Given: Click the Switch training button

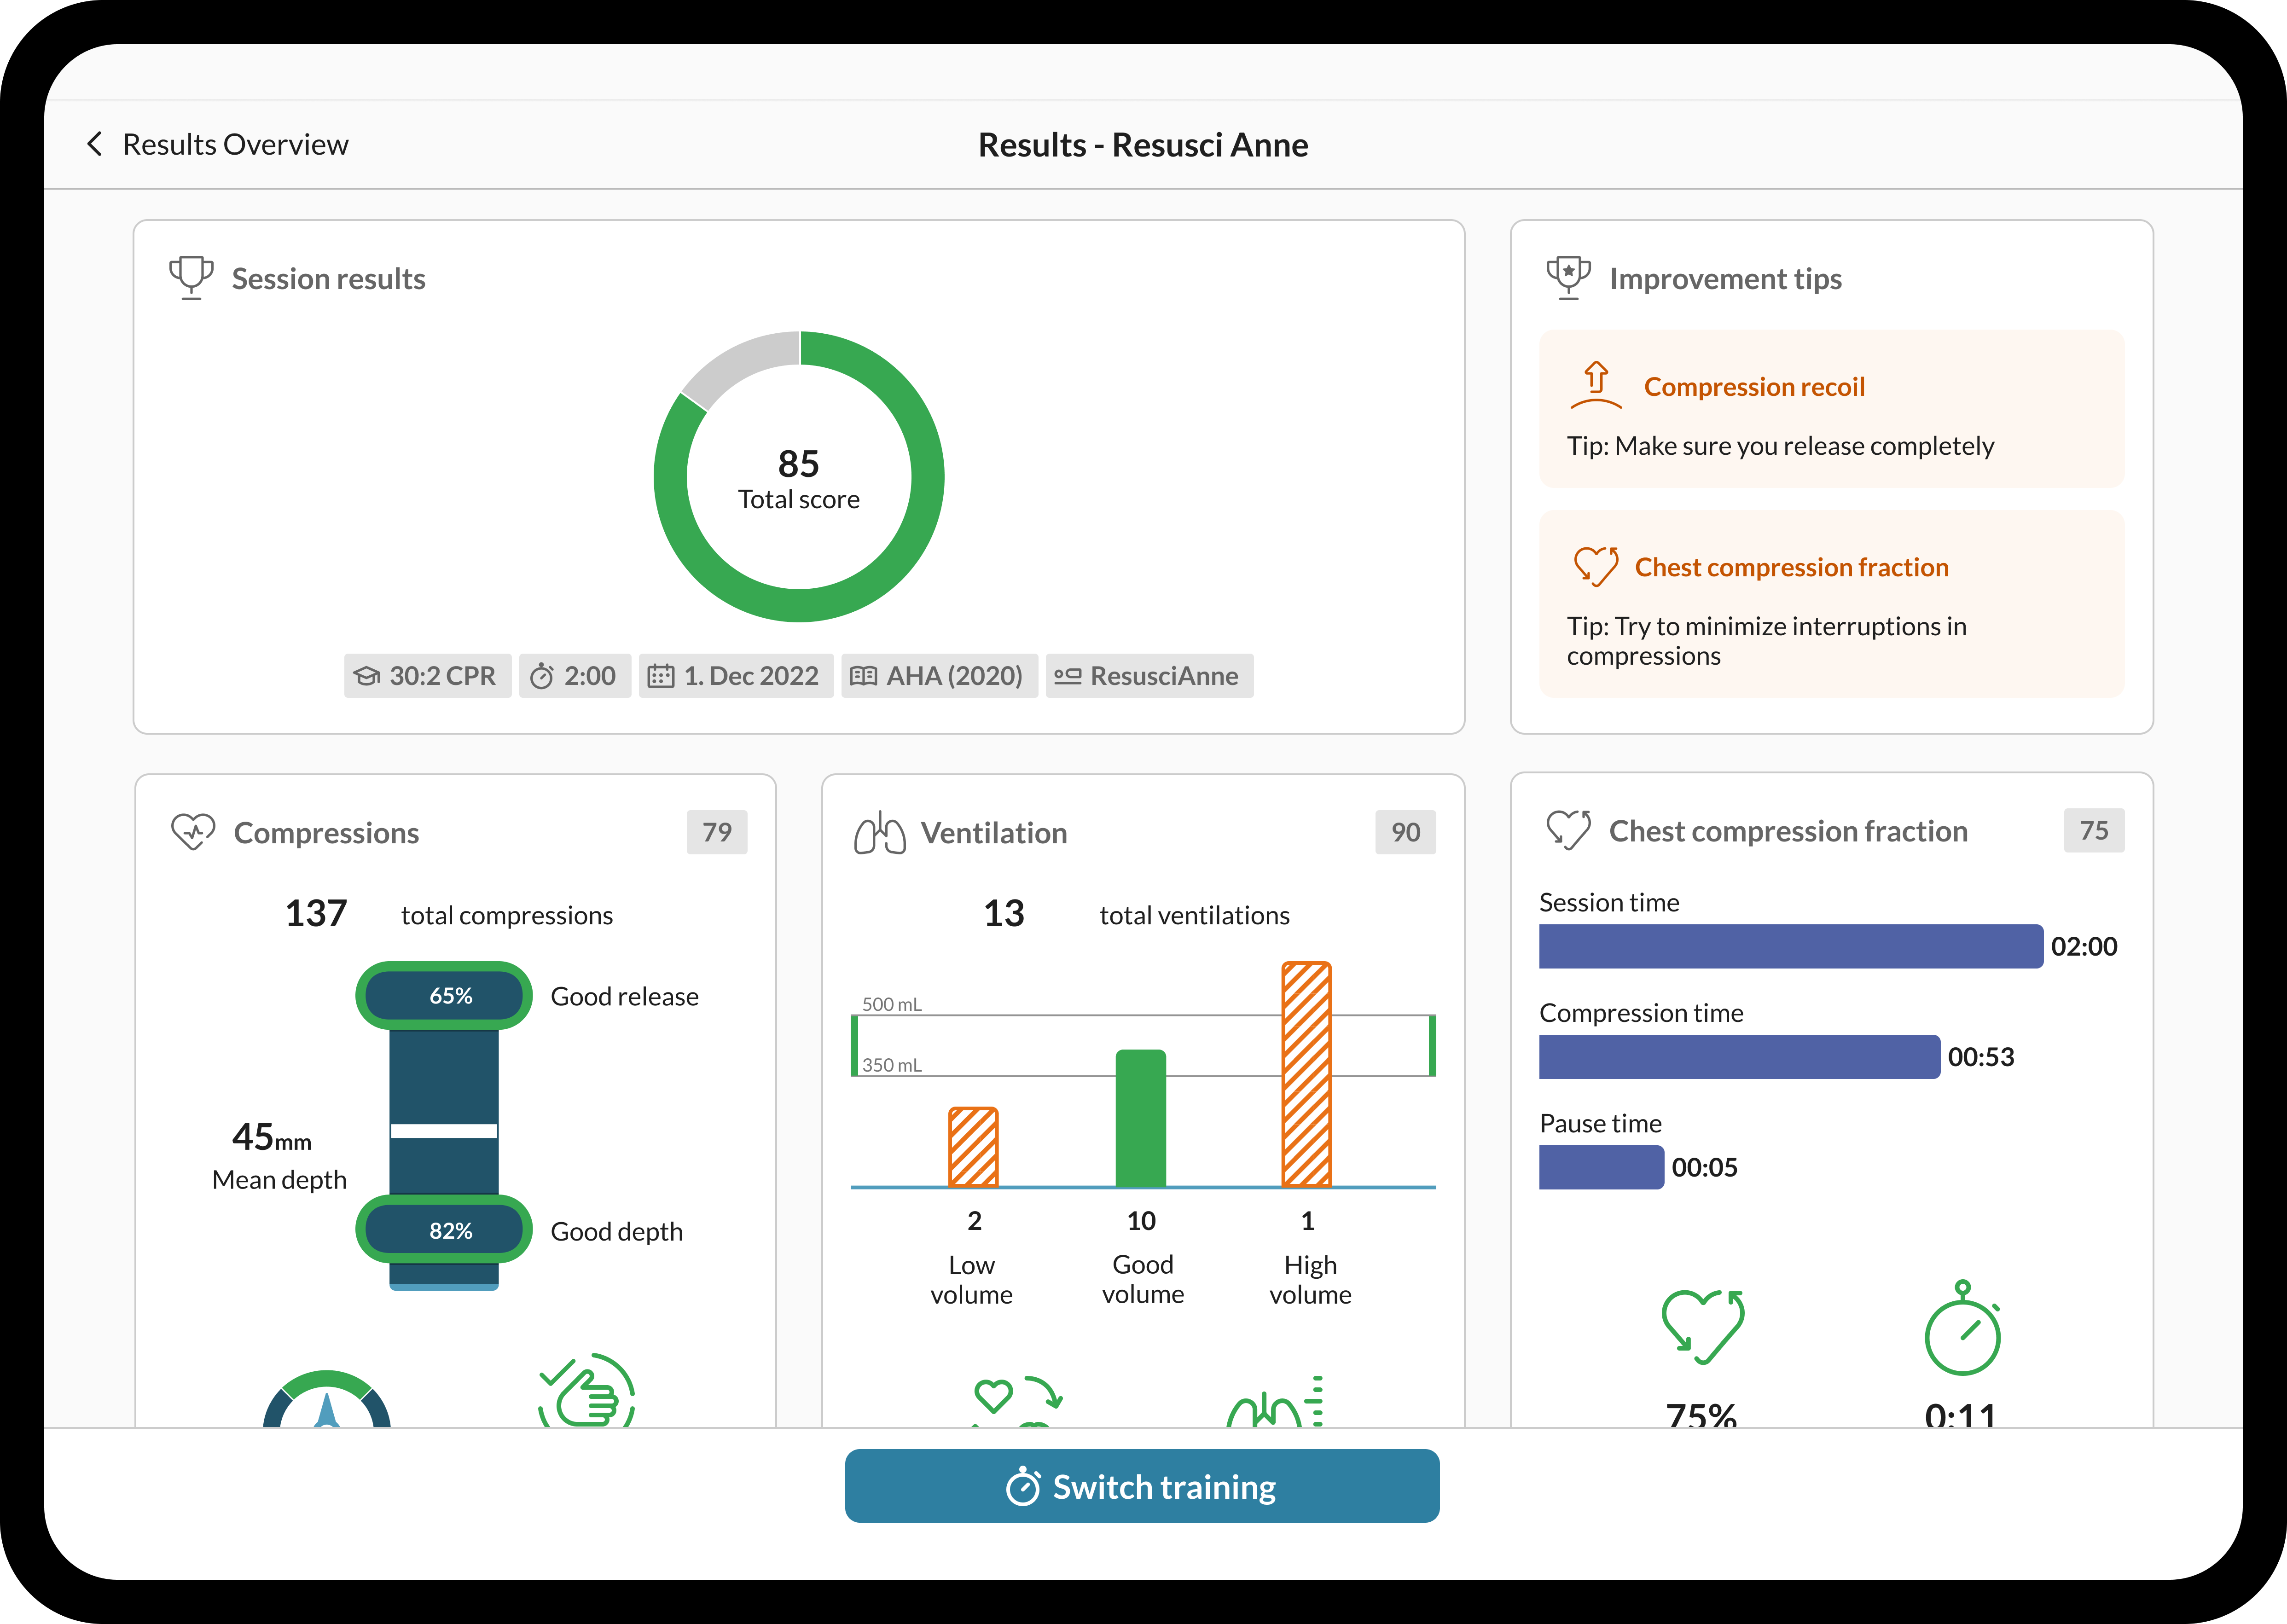Looking at the screenshot, I should click(1141, 1486).
